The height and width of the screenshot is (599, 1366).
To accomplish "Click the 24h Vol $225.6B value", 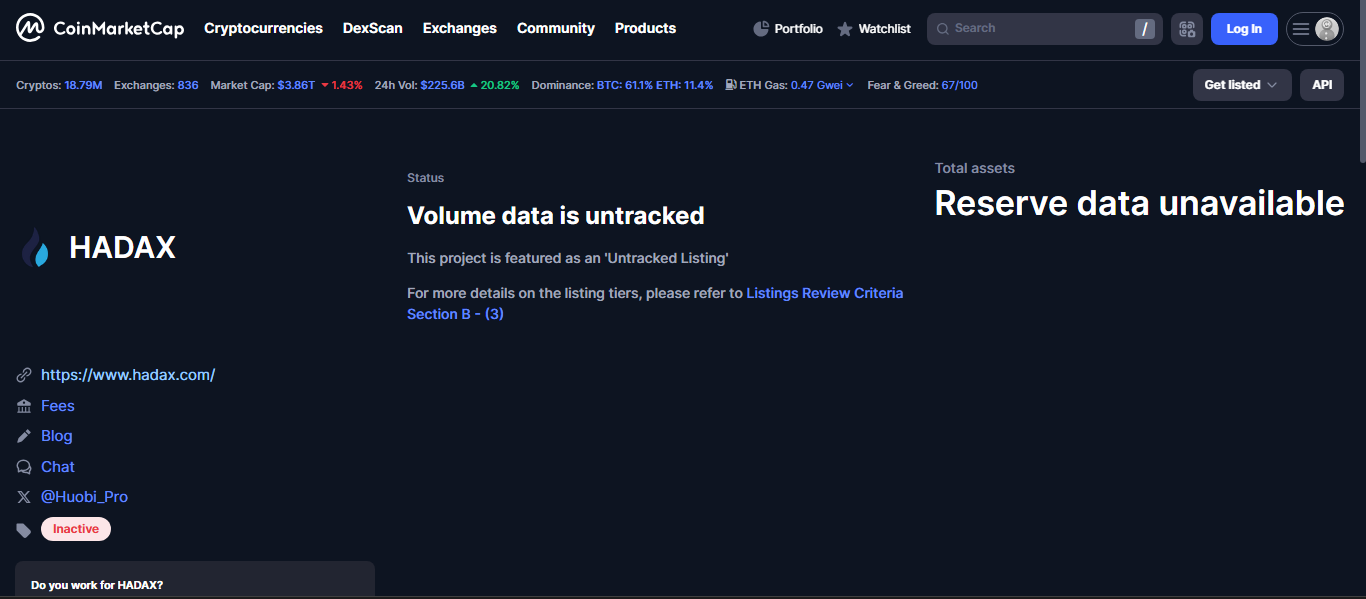I will tap(443, 85).
